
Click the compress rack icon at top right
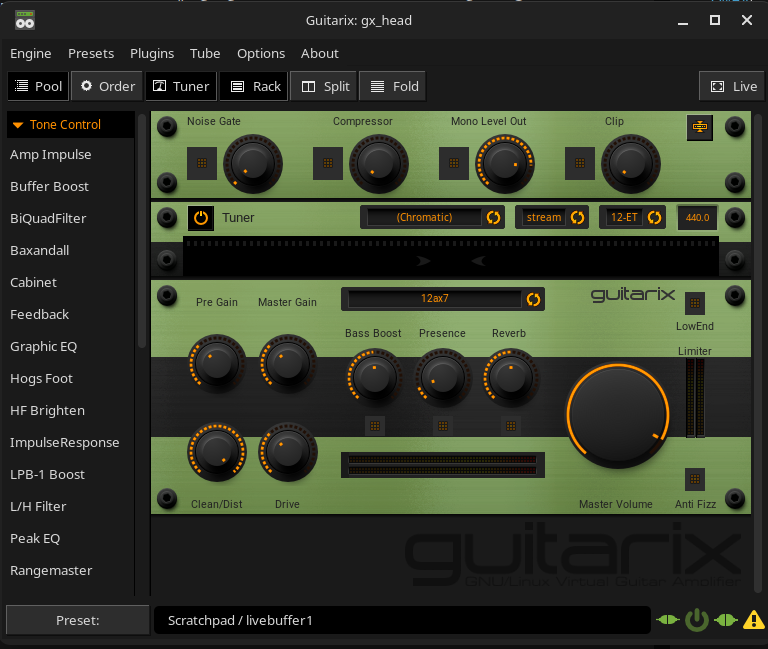click(699, 127)
